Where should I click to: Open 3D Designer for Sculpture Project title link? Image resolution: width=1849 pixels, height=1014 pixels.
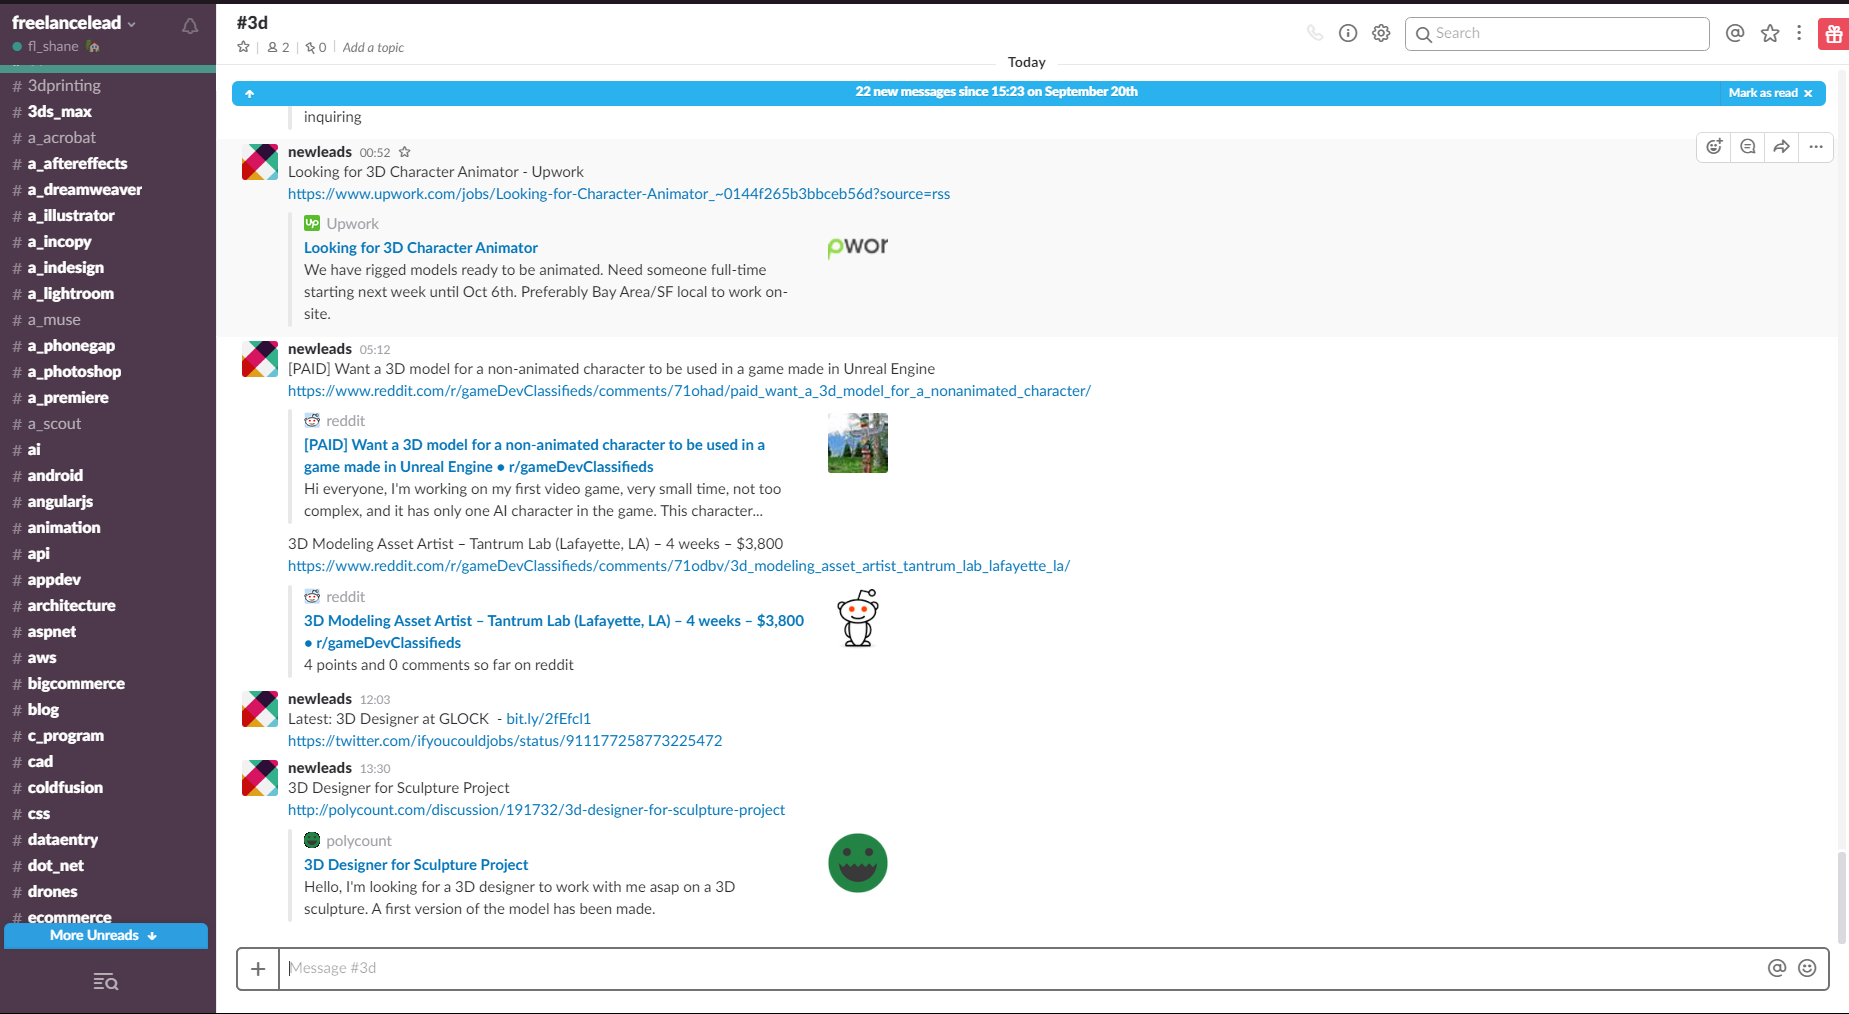point(416,865)
